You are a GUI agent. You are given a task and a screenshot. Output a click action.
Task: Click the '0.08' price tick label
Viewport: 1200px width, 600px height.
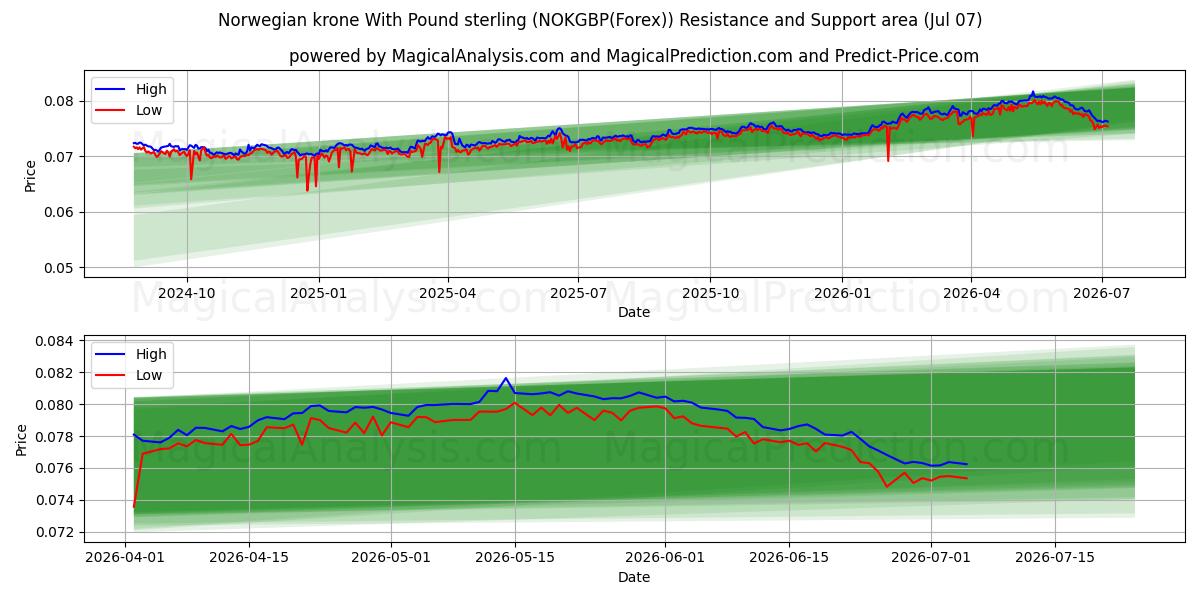[x=61, y=101]
